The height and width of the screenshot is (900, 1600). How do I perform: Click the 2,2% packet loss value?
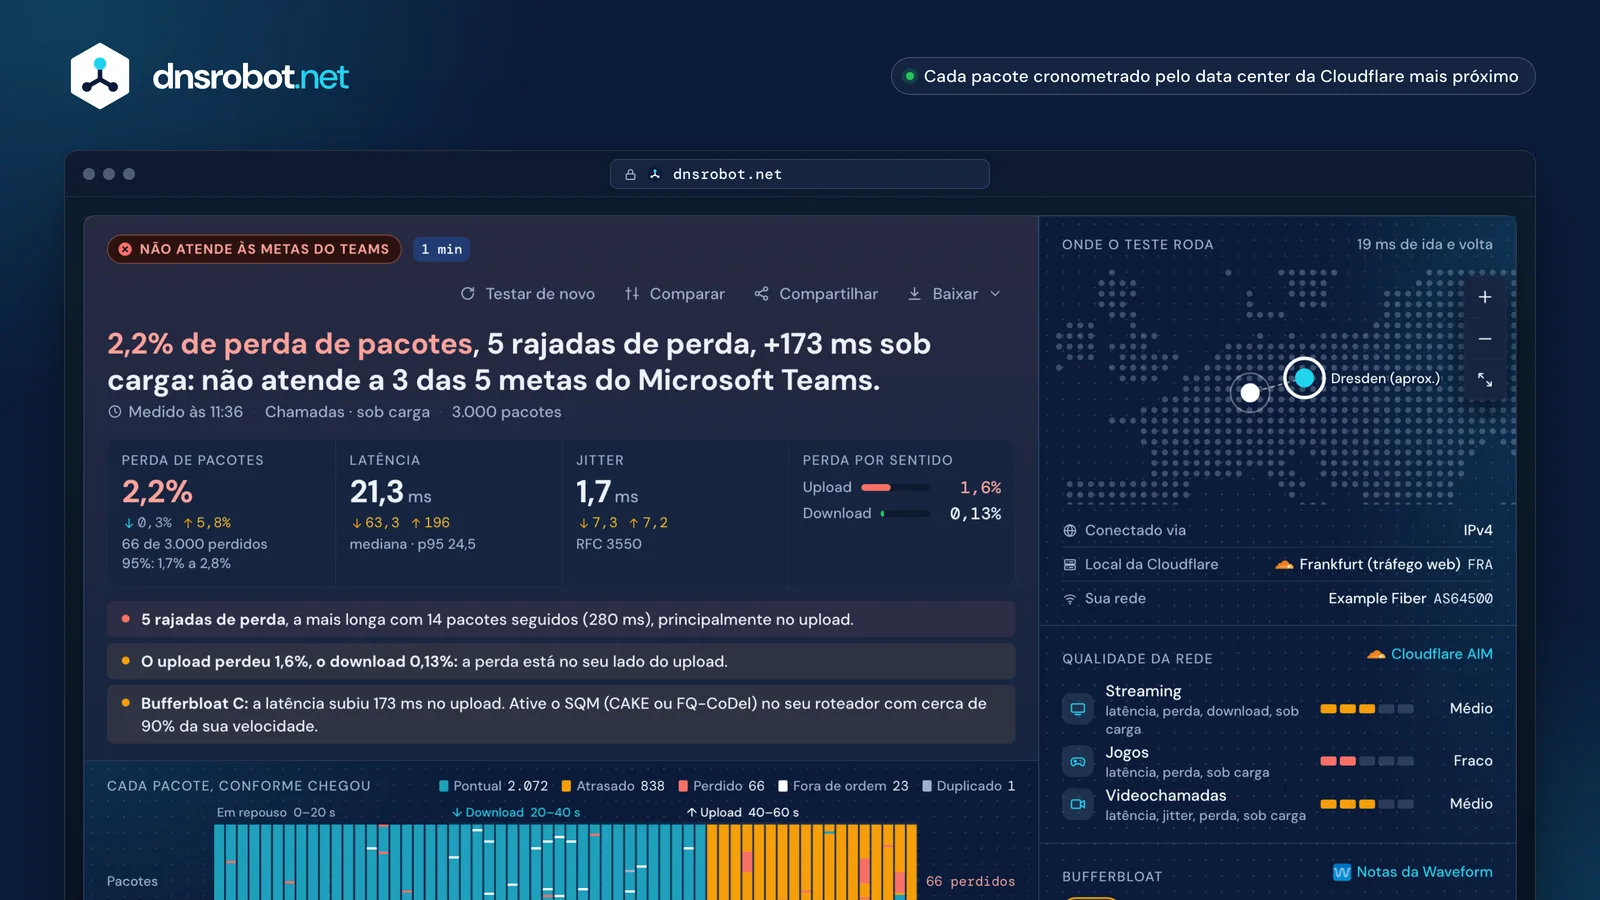(157, 492)
